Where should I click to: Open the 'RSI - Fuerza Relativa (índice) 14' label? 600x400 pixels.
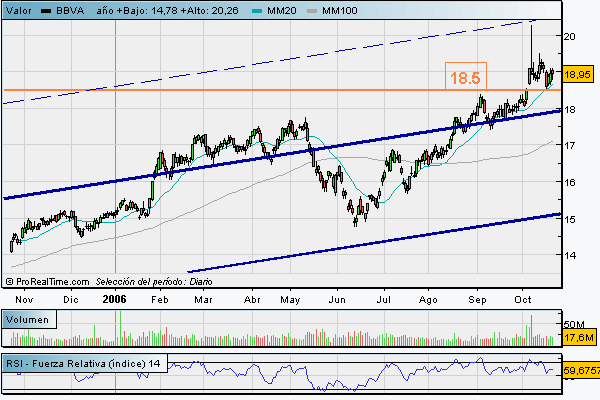pos(85,363)
